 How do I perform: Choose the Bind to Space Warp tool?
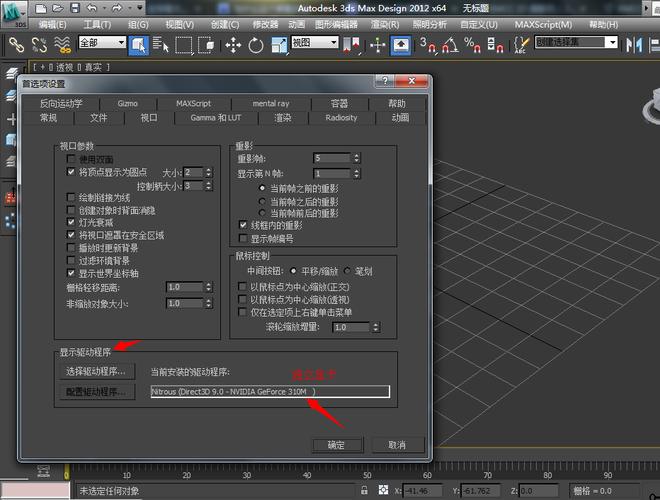point(62,45)
